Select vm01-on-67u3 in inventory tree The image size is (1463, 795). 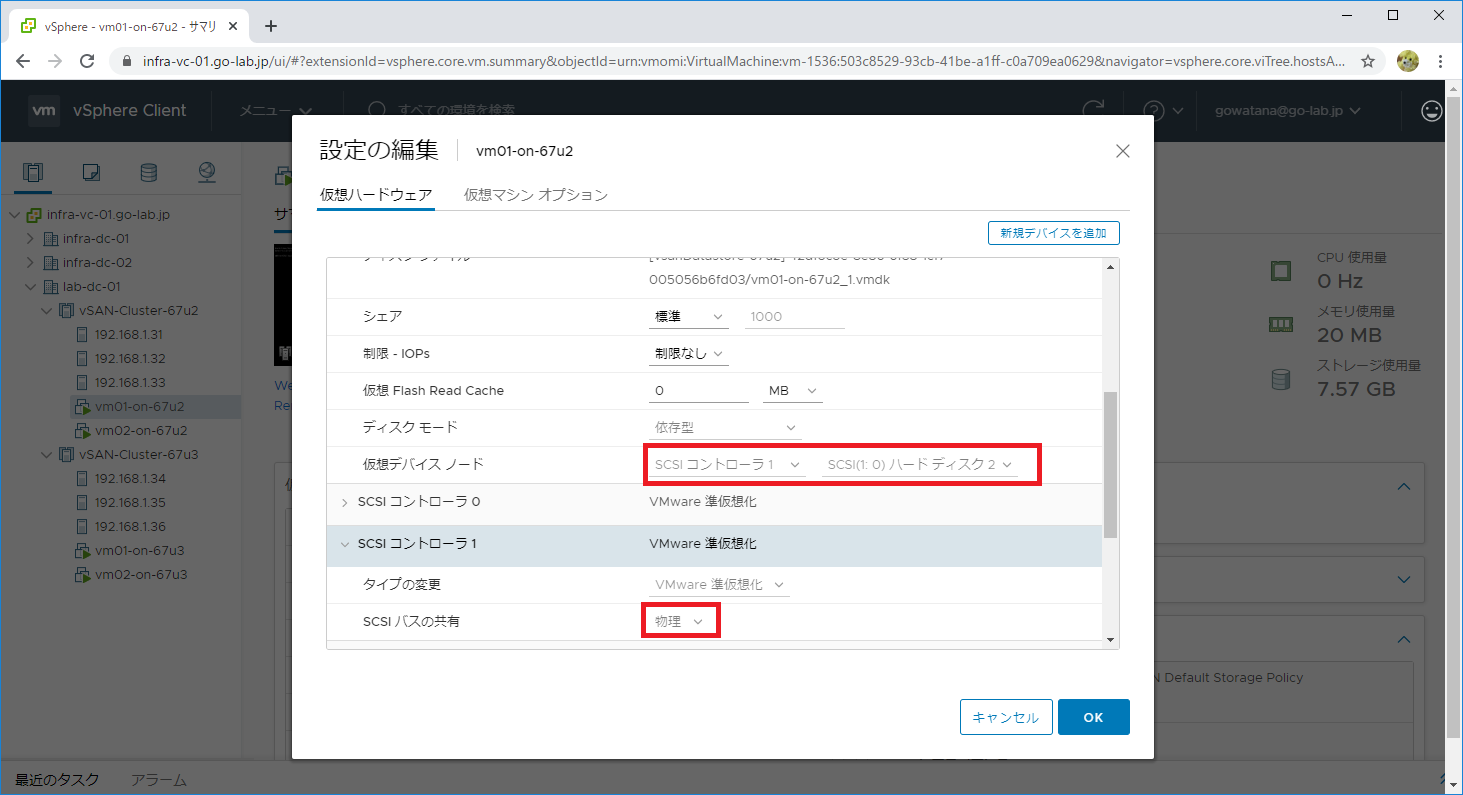(x=140, y=550)
